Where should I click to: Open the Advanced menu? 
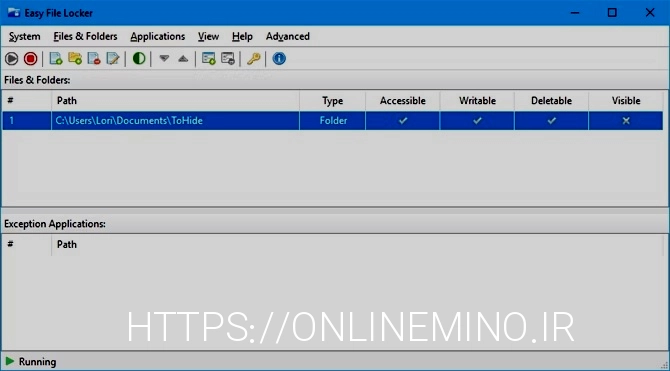coord(288,36)
